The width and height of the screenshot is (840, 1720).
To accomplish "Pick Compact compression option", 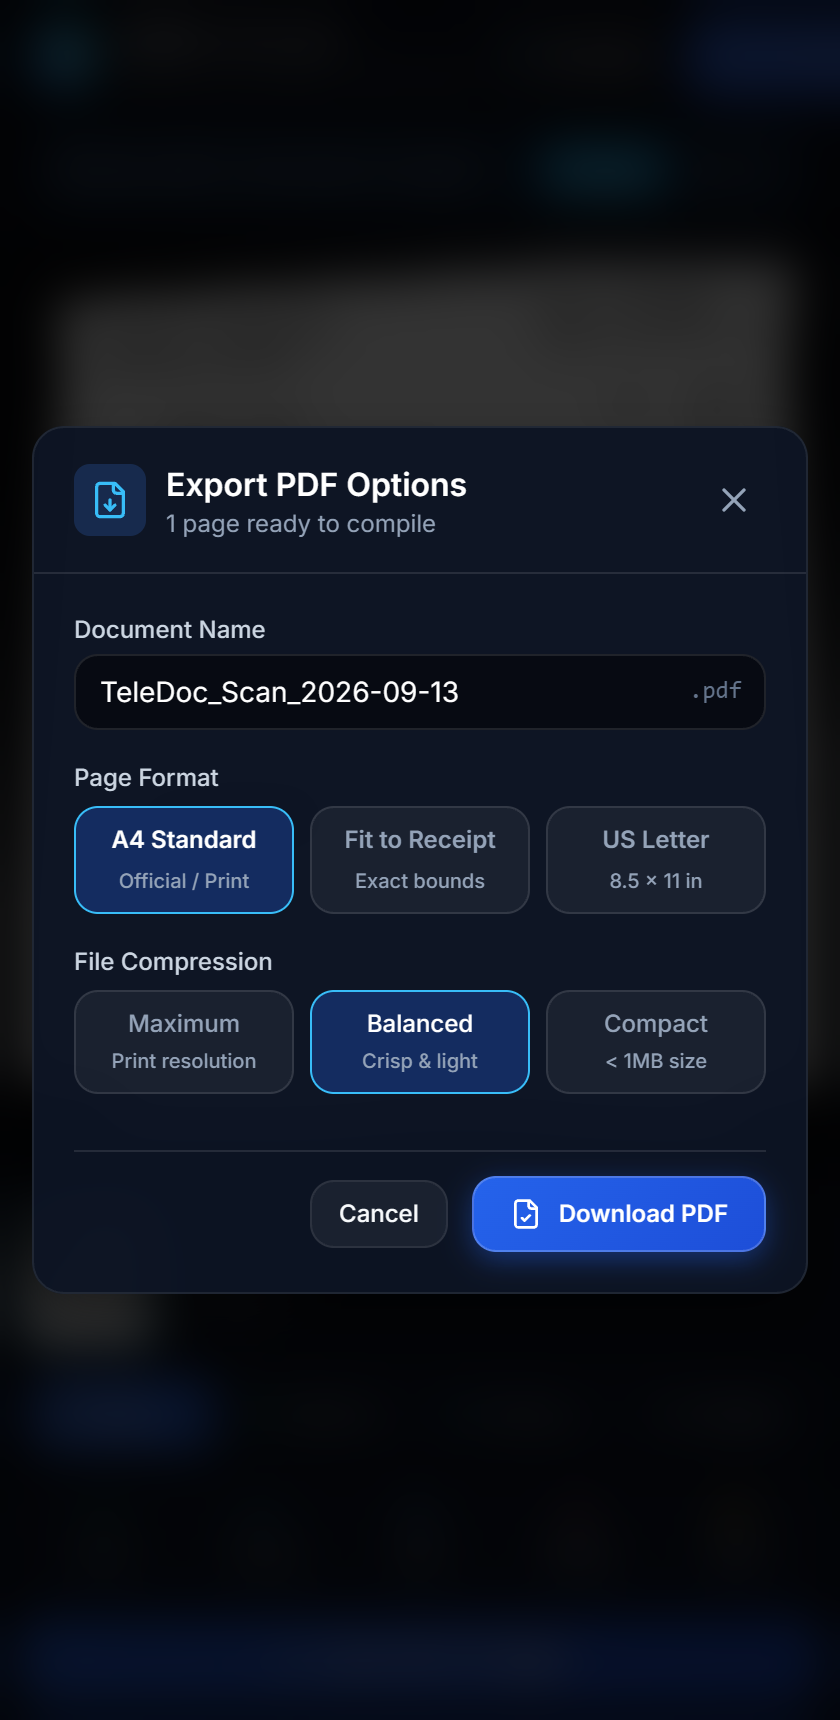I will (656, 1042).
